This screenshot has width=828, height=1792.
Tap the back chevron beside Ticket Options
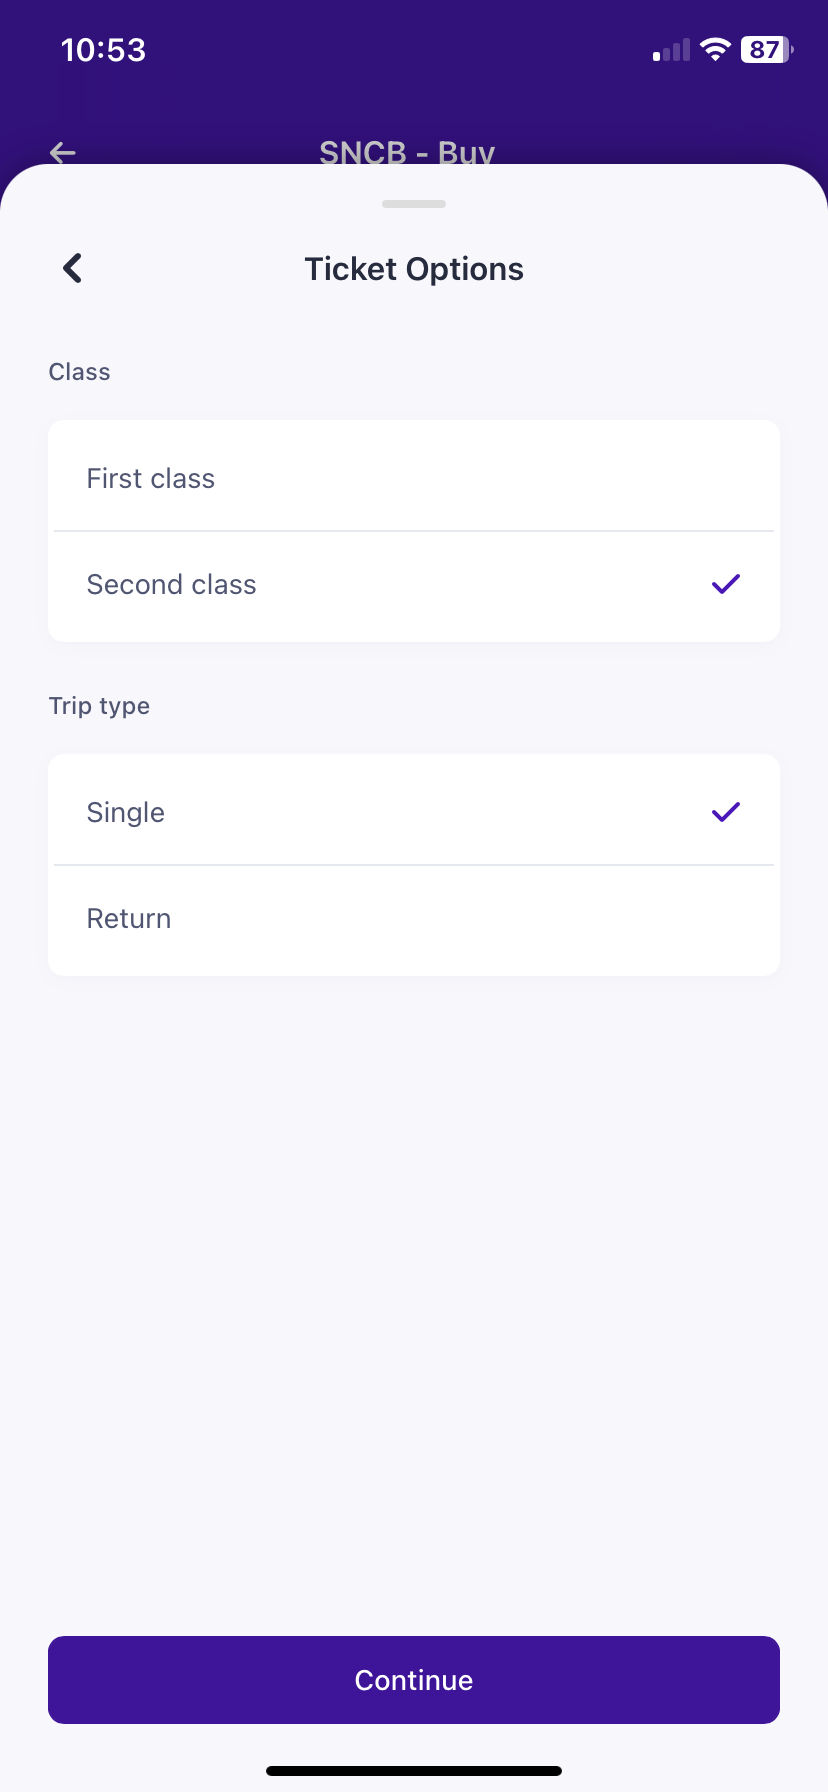pyautogui.click(x=72, y=268)
